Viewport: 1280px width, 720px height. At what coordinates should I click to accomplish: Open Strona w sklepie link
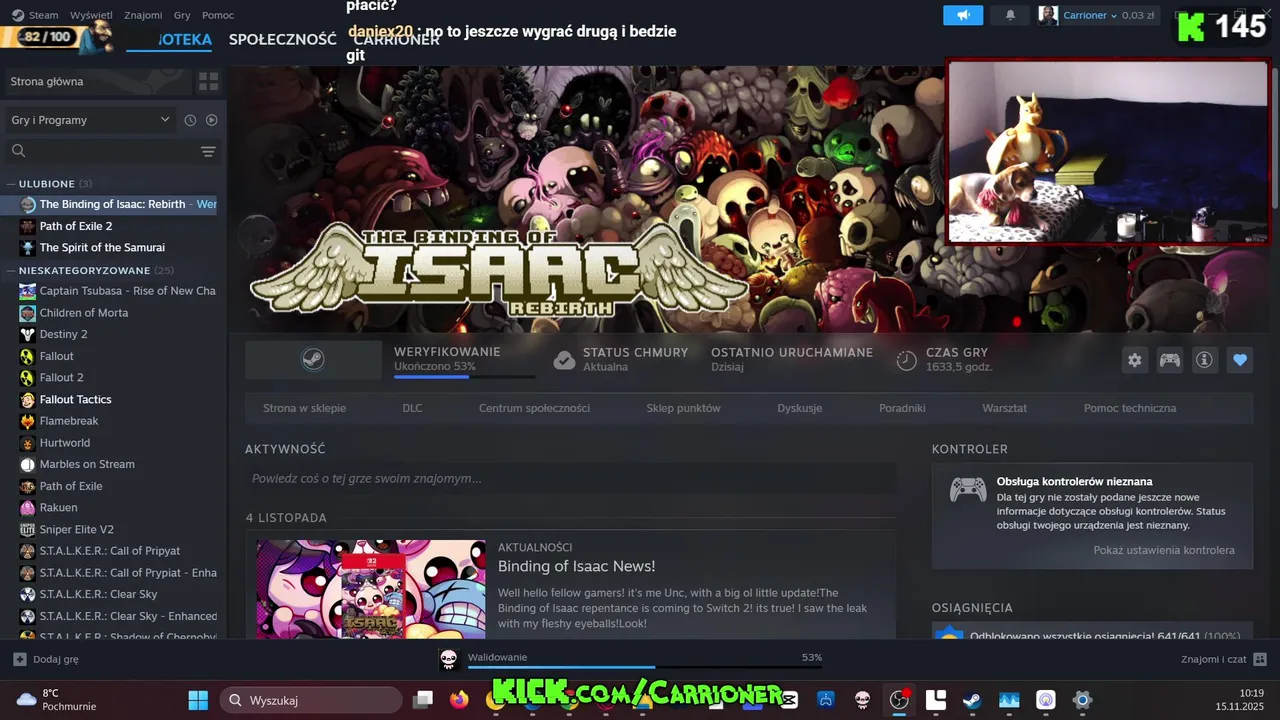pyautogui.click(x=304, y=408)
